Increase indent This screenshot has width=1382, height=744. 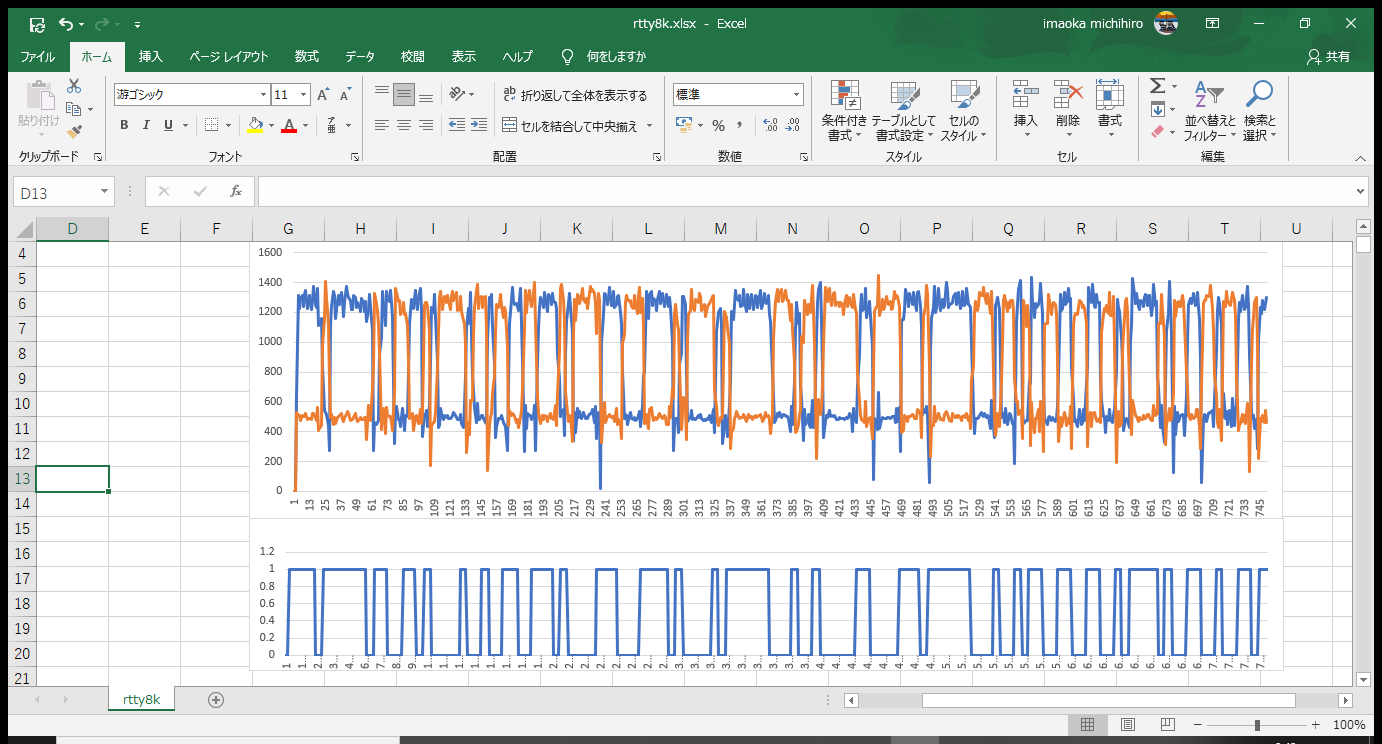click(479, 125)
